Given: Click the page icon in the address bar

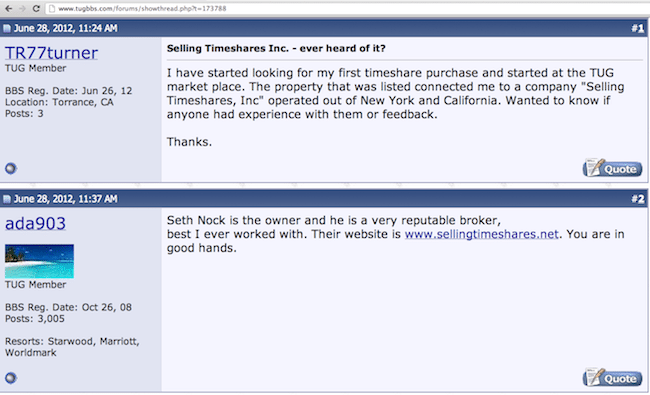Looking at the screenshot, I should [x=52, y=8].
